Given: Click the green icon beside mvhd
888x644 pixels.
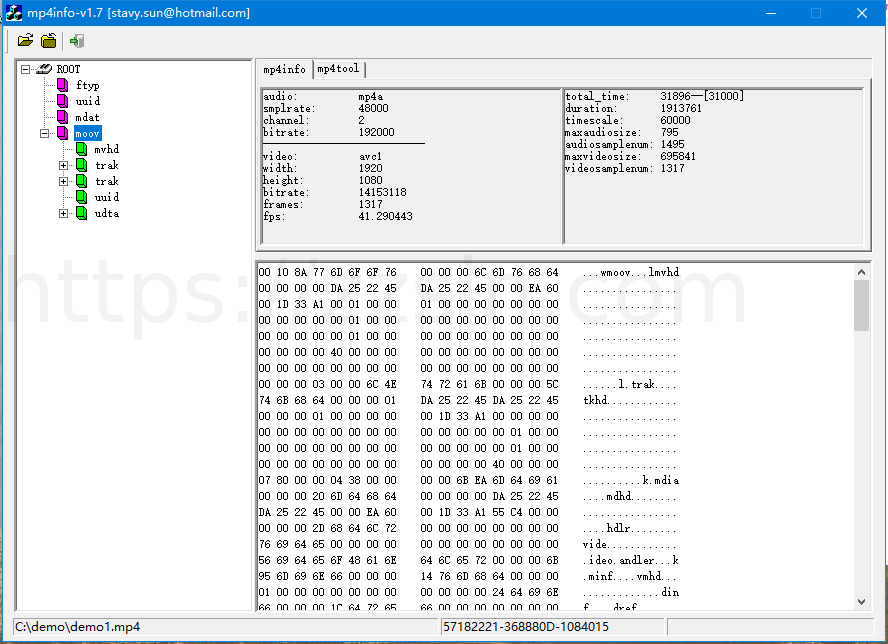Looking at the screenshot, I should (x=81, y=149).
